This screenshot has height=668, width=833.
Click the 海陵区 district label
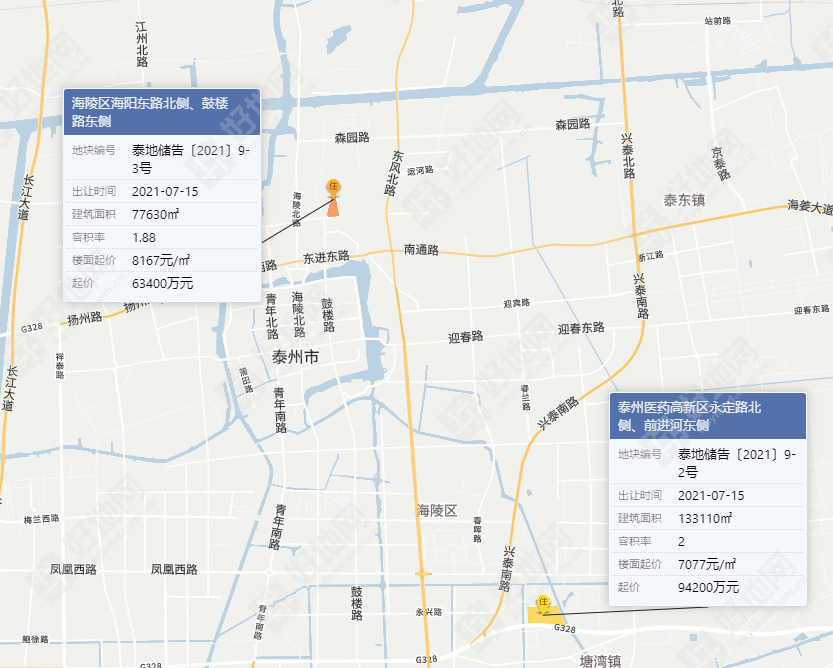click(437, 511)
